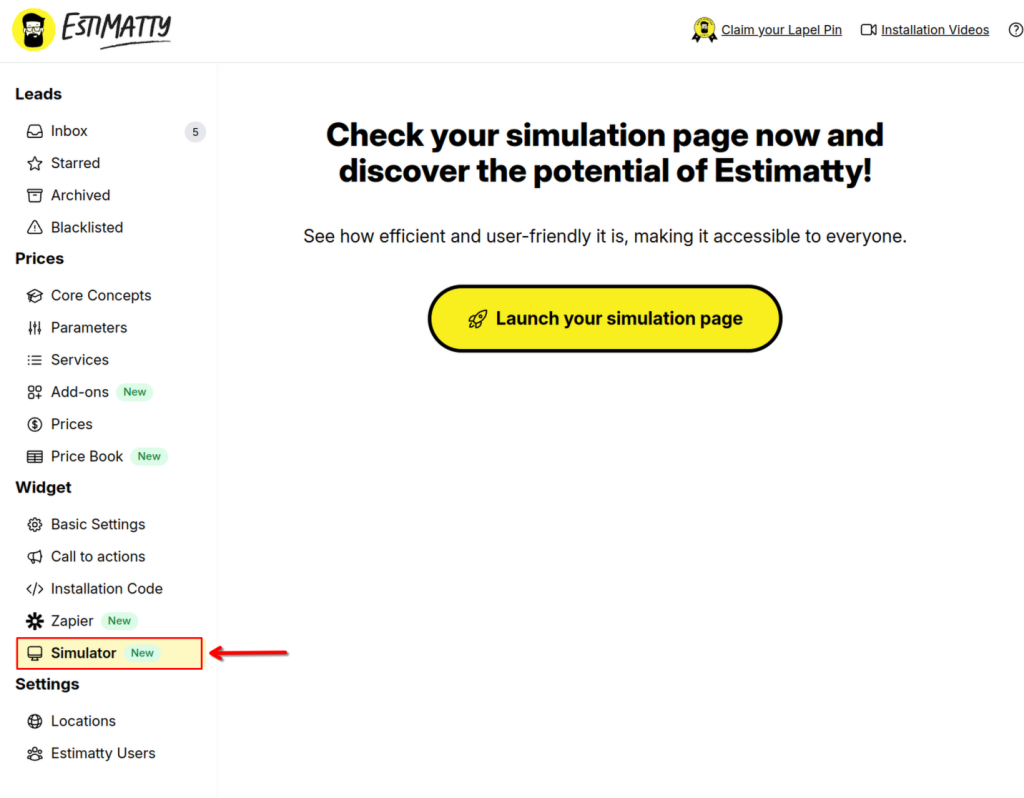Click the Inbox tray icon
The width and height of the screenshot is (1024, 798).
tap(35, 131)
